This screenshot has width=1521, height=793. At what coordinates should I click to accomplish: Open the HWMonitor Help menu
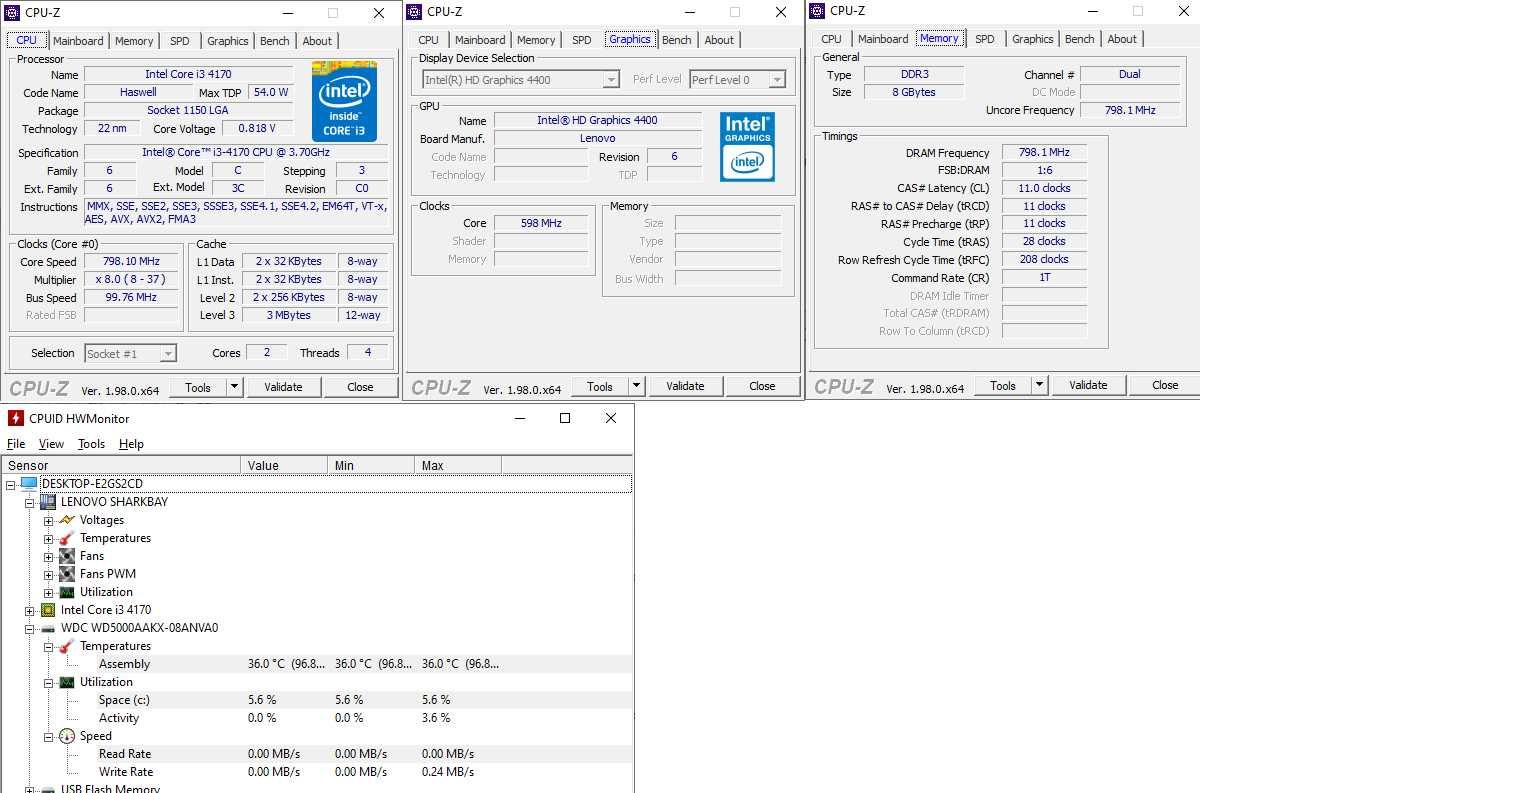131,444
